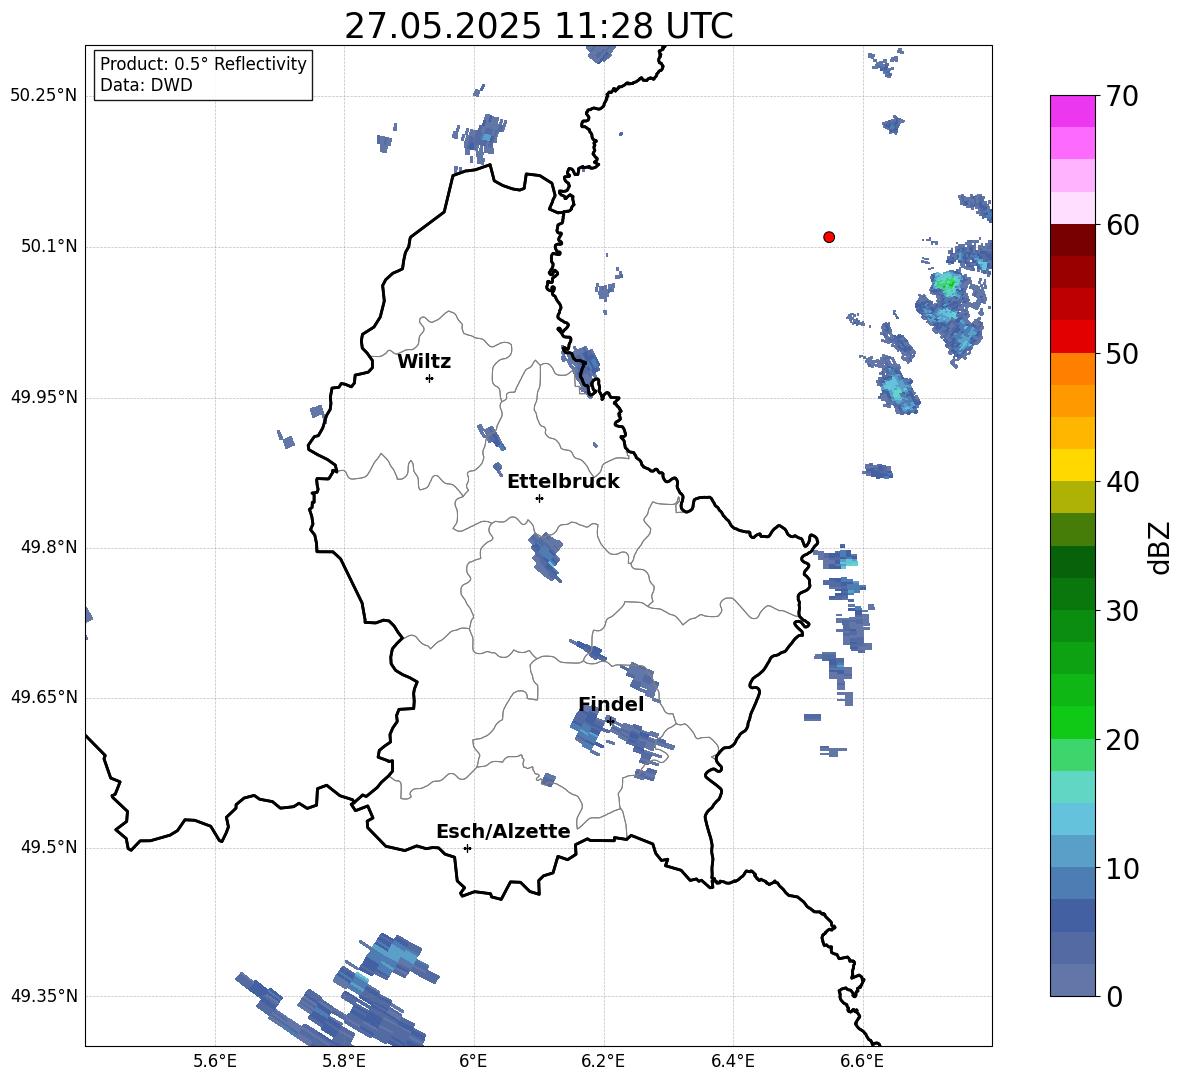Viewport: 1184px width, 1081px height.
Task: Click the 20 tick on colorbar
Action: [x=1122, y=740]
